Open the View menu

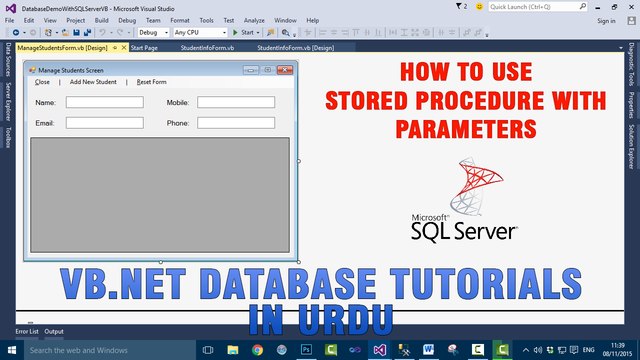click(50, 20)
